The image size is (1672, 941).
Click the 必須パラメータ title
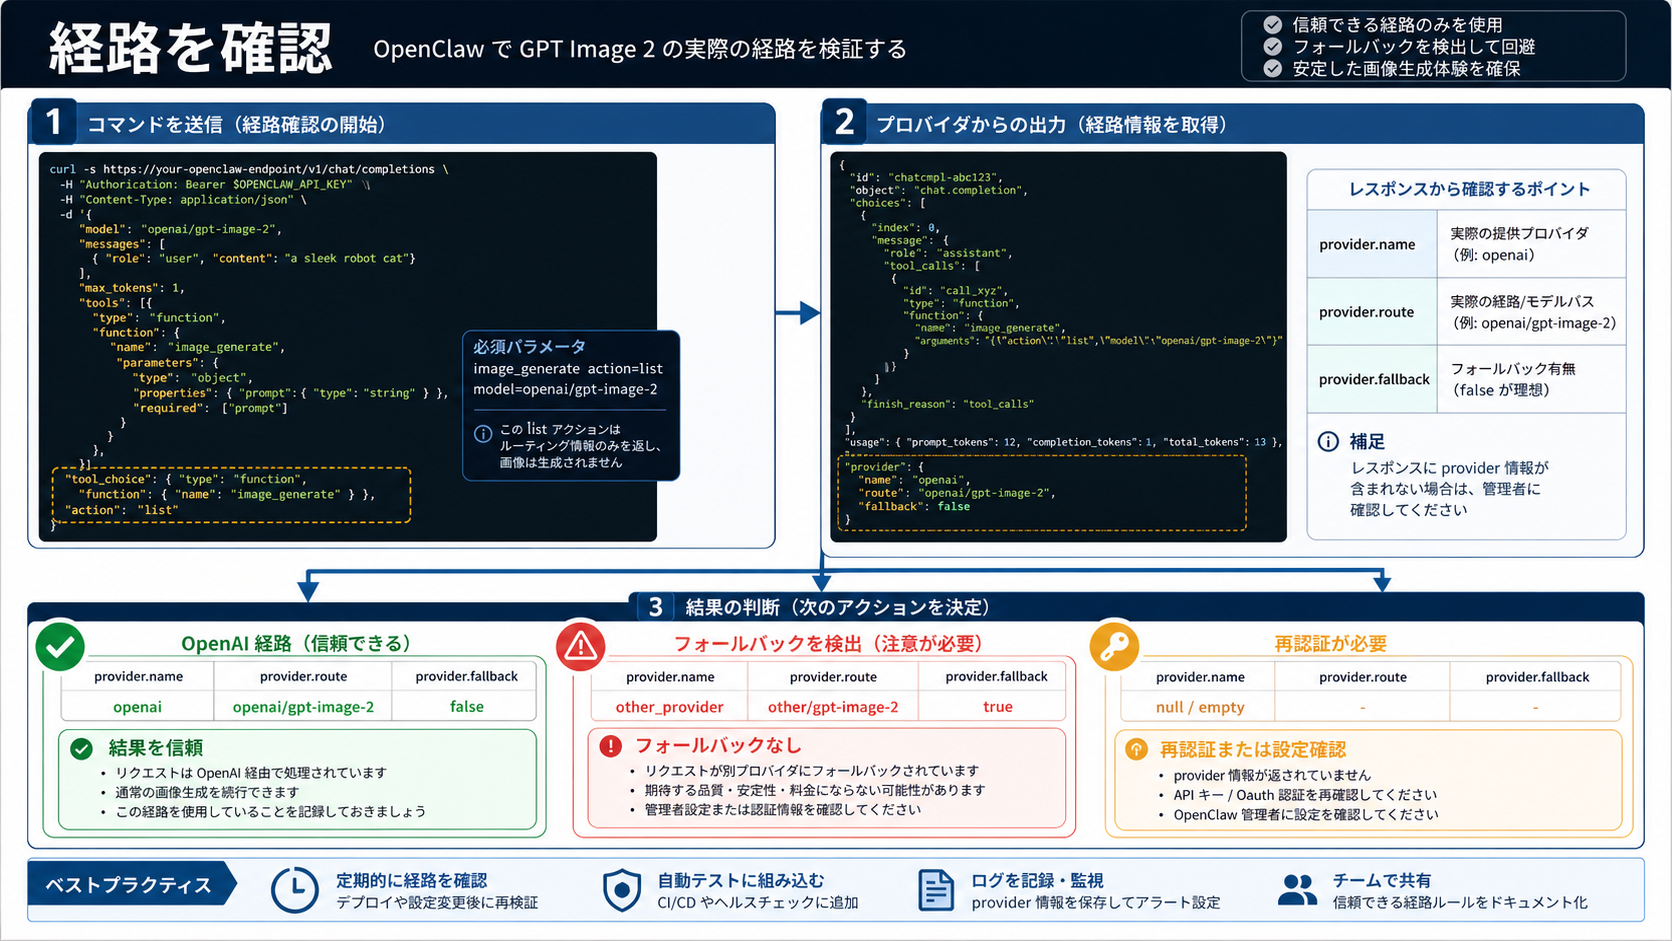[x=529, y=347]
